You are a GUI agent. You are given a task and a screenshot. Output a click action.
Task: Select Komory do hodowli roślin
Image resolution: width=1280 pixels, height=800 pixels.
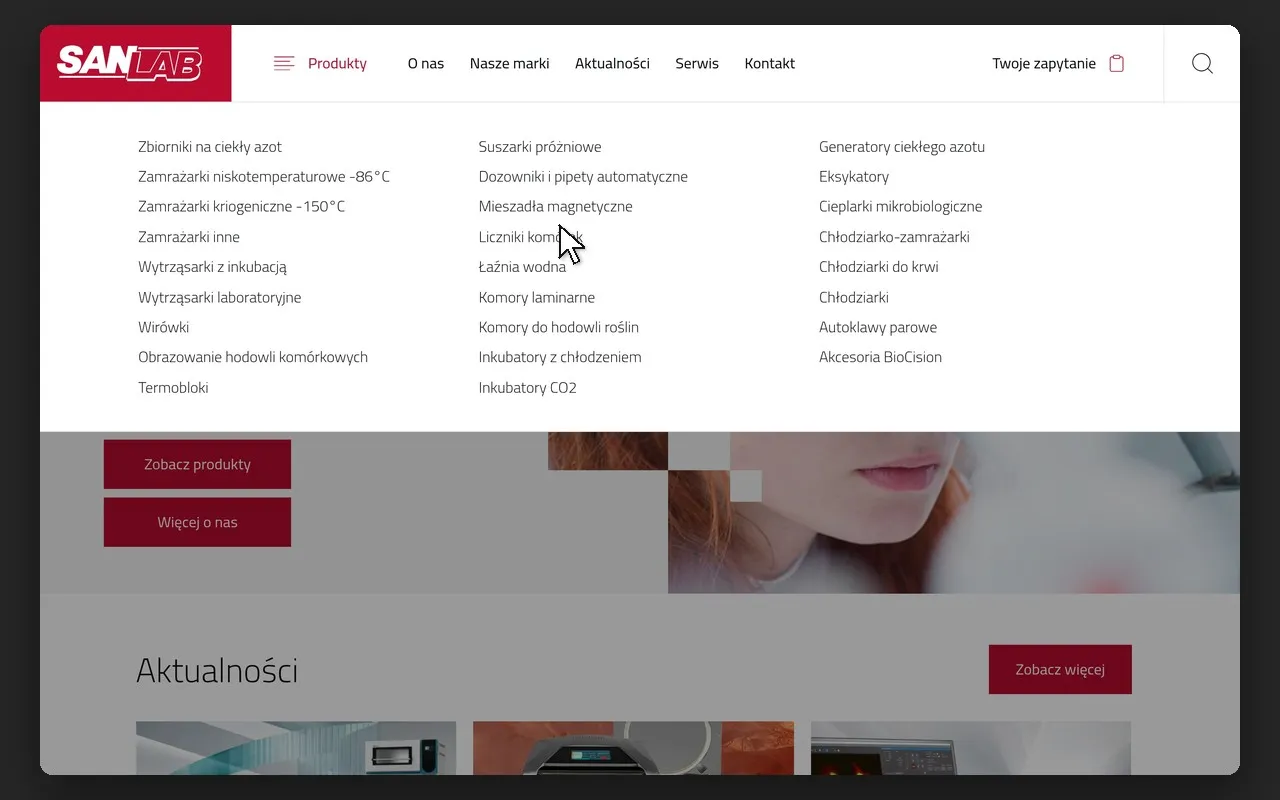point(559,327)
